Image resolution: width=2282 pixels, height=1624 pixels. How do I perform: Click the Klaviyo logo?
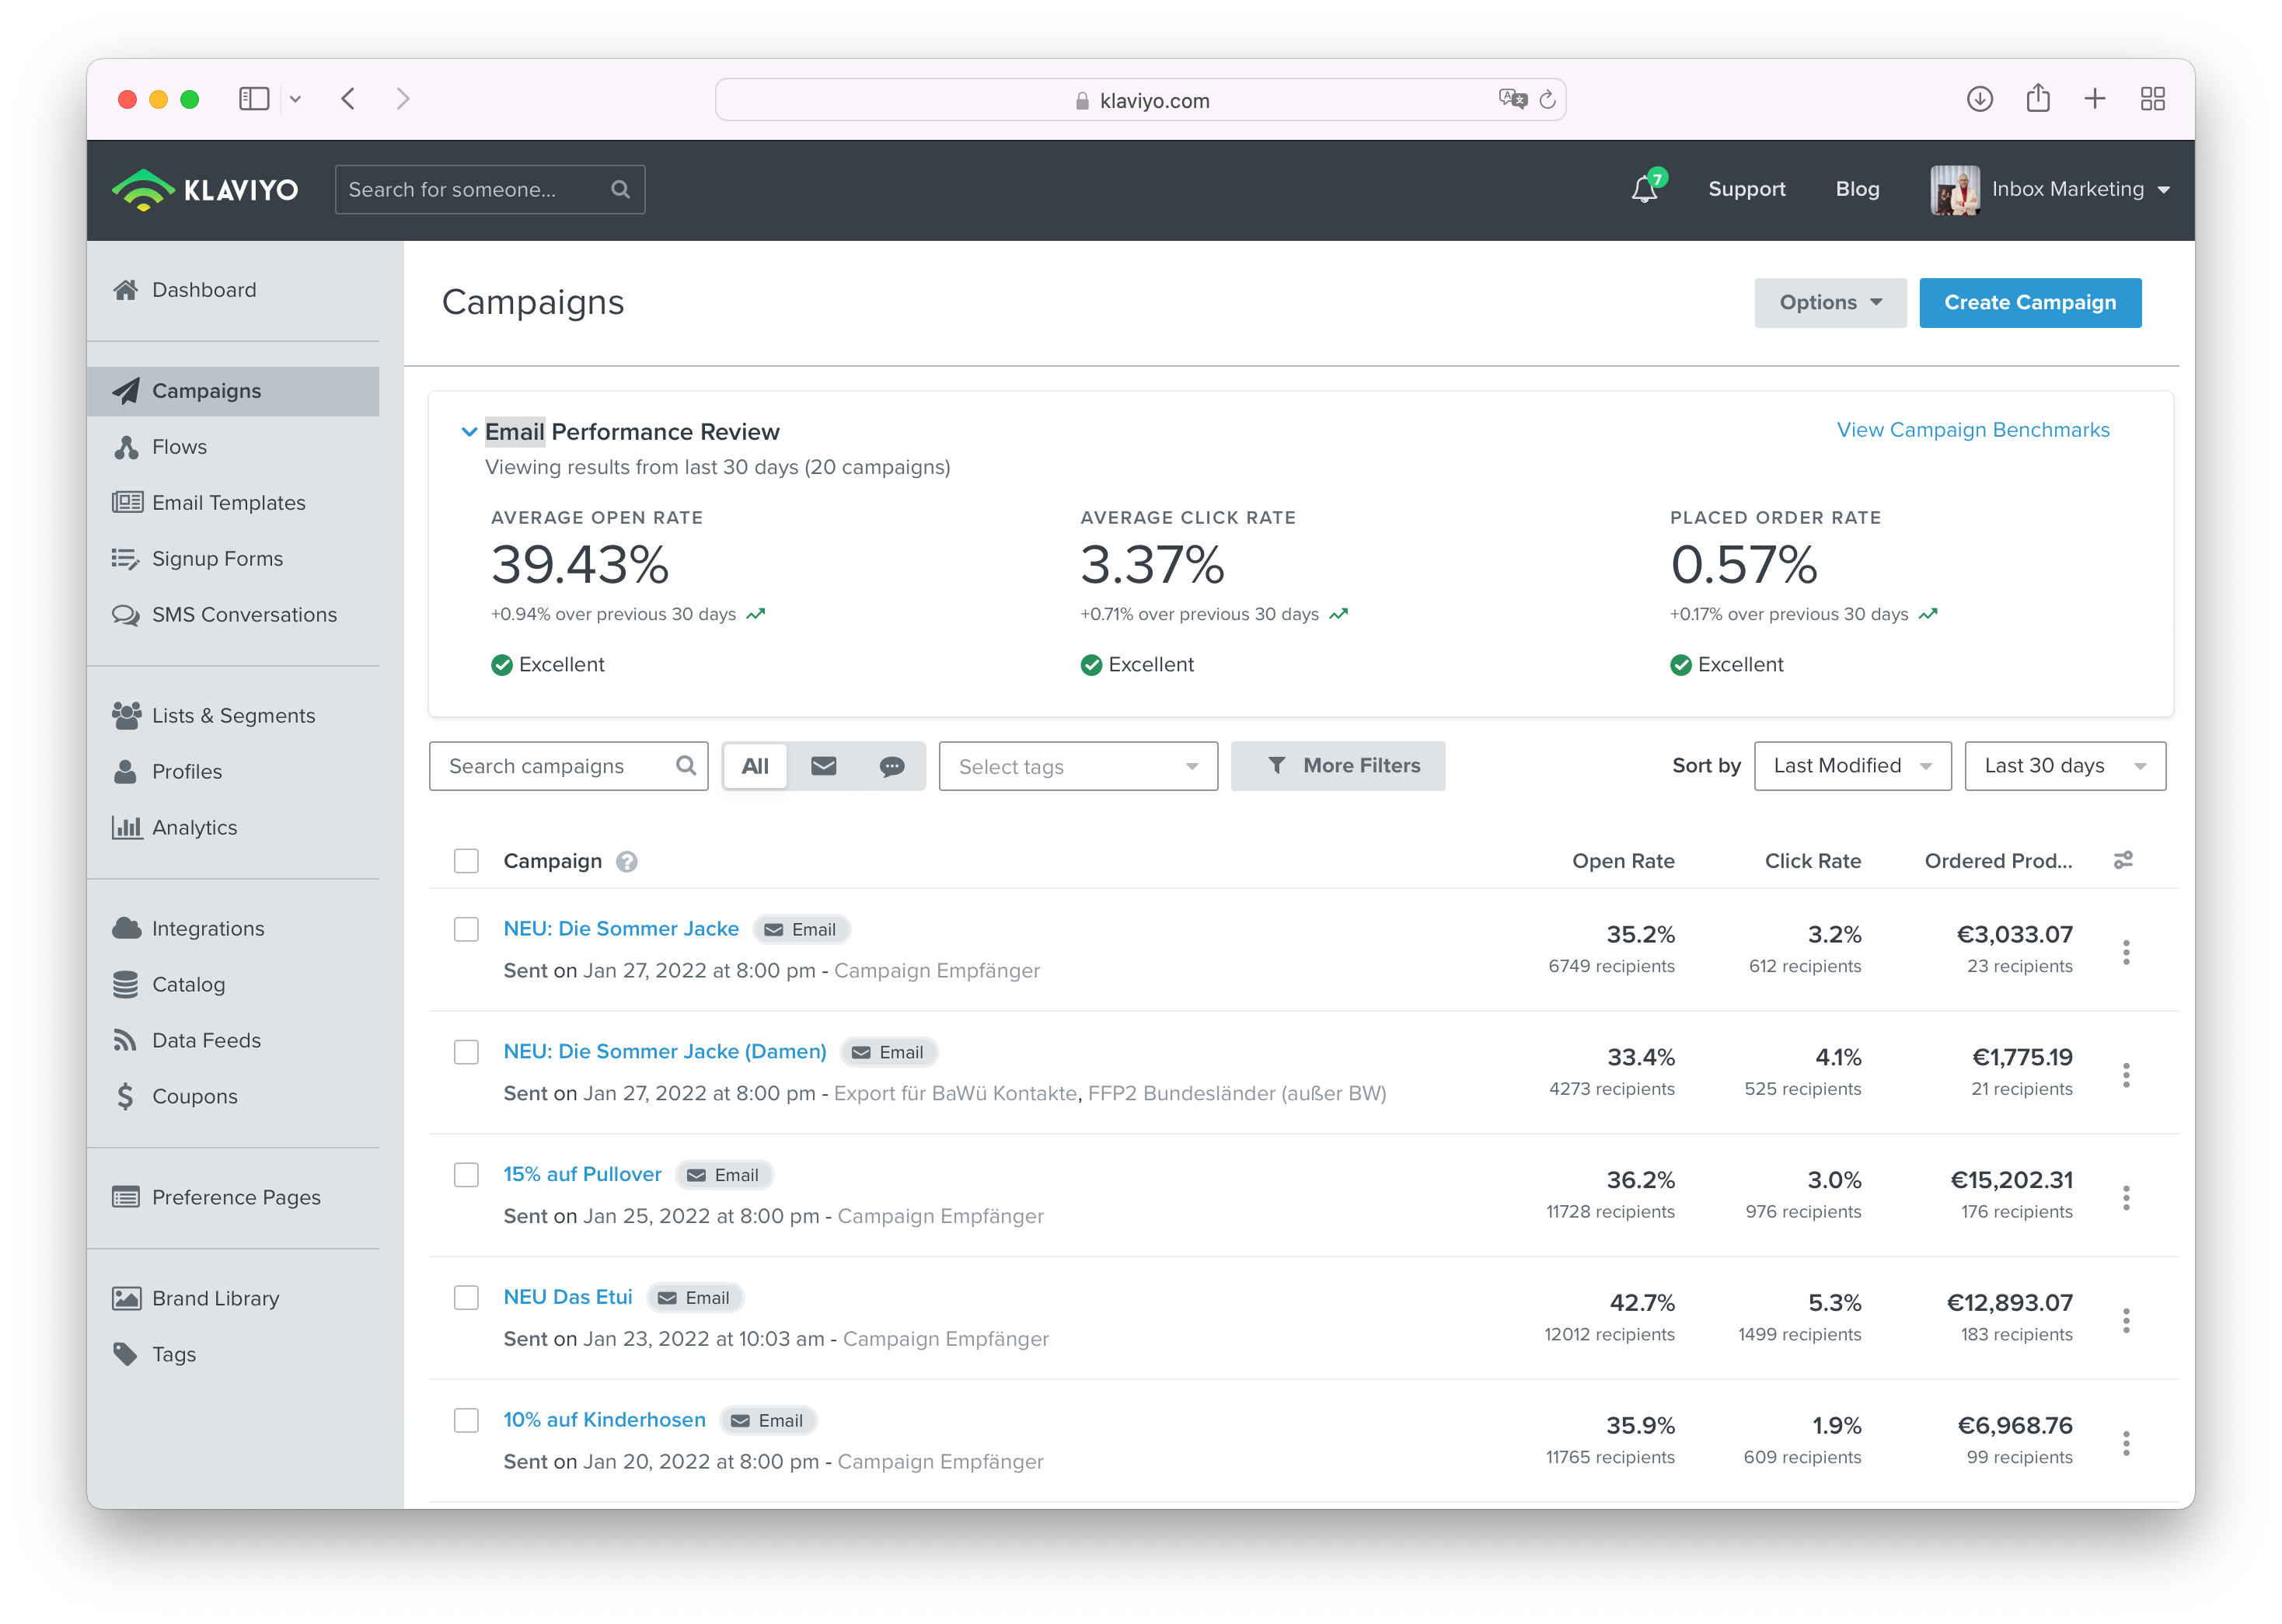click(x=206, y=189)
